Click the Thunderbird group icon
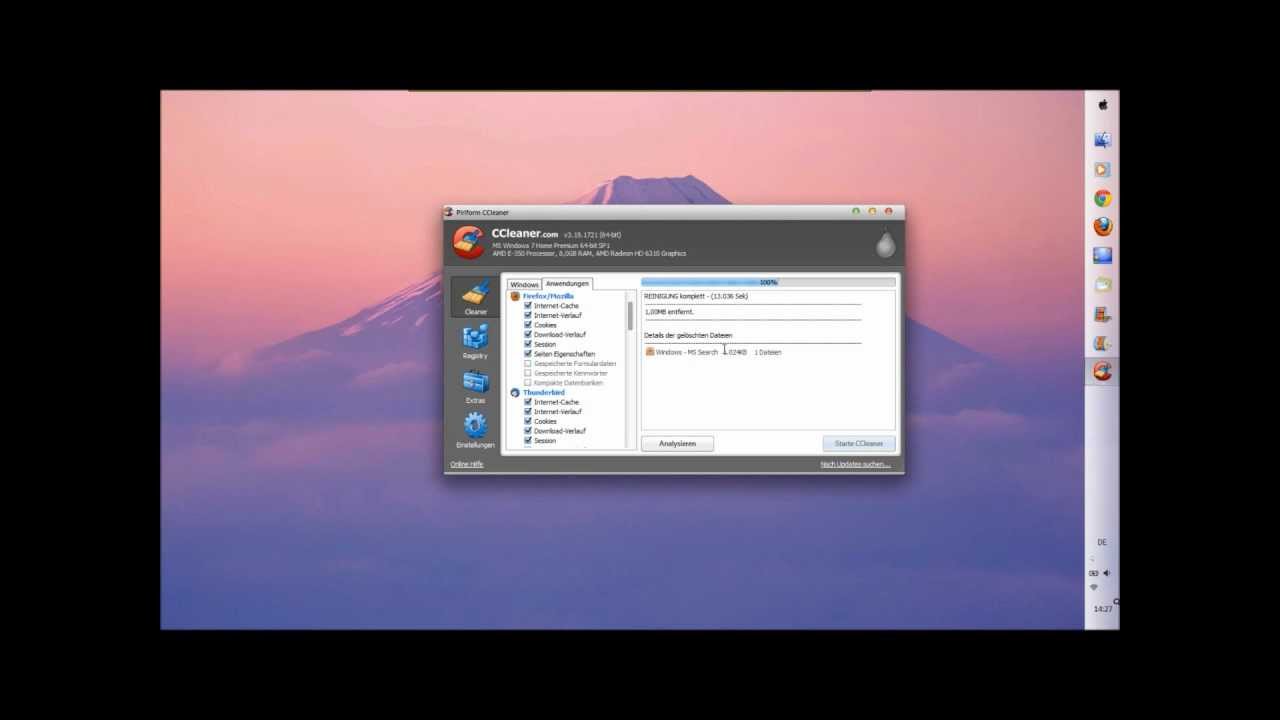The width and height of the screenshot is (1280, 720). [x=515, y=393]
